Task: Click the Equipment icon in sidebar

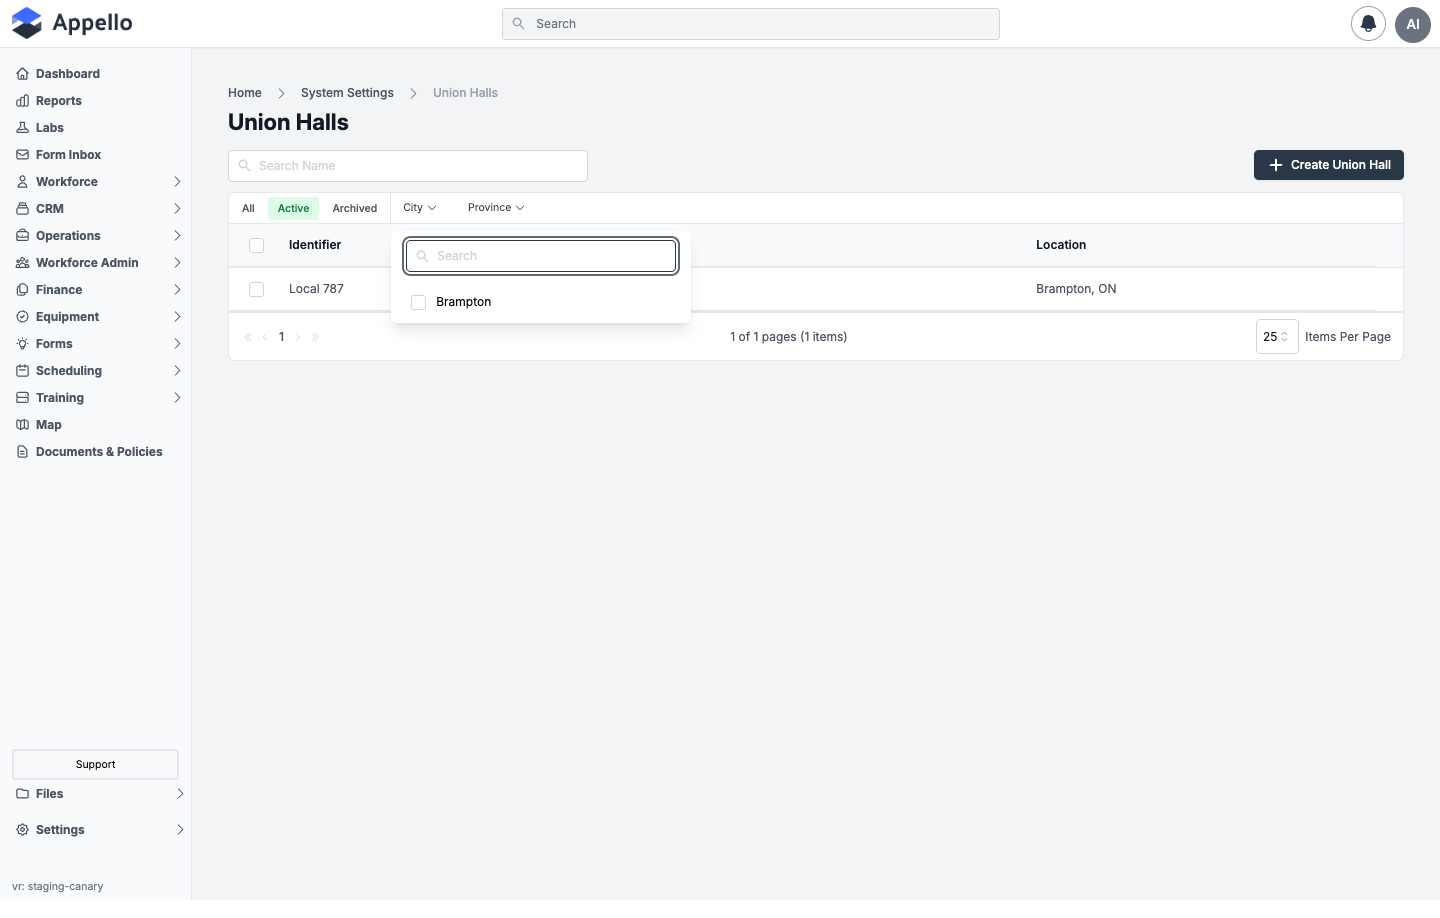Action: [x=22, y=317]
